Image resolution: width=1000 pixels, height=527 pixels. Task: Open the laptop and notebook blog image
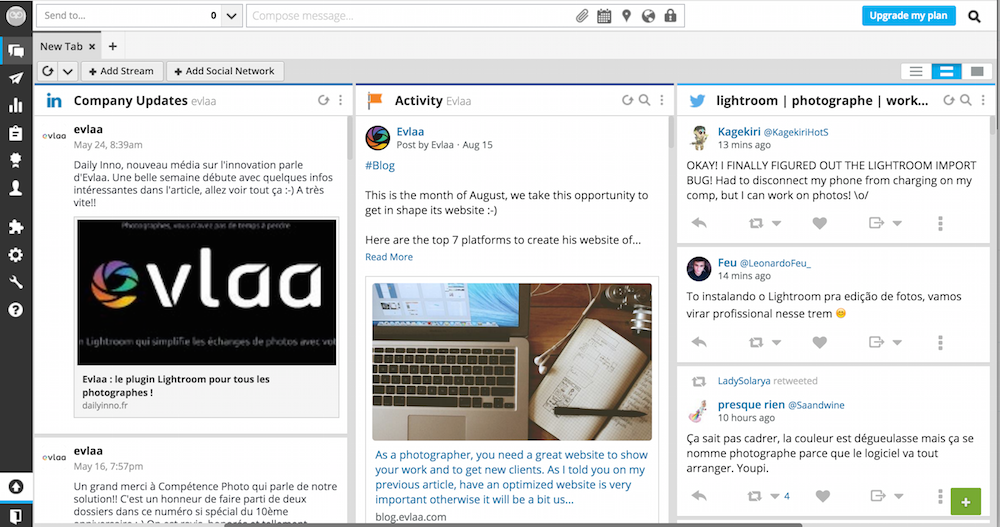click(512, 362)
